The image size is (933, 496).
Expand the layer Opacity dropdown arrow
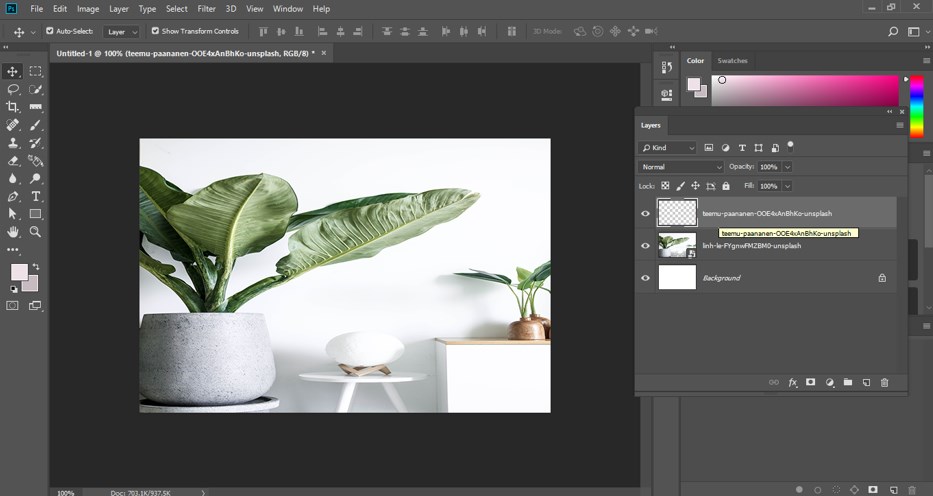787,167
